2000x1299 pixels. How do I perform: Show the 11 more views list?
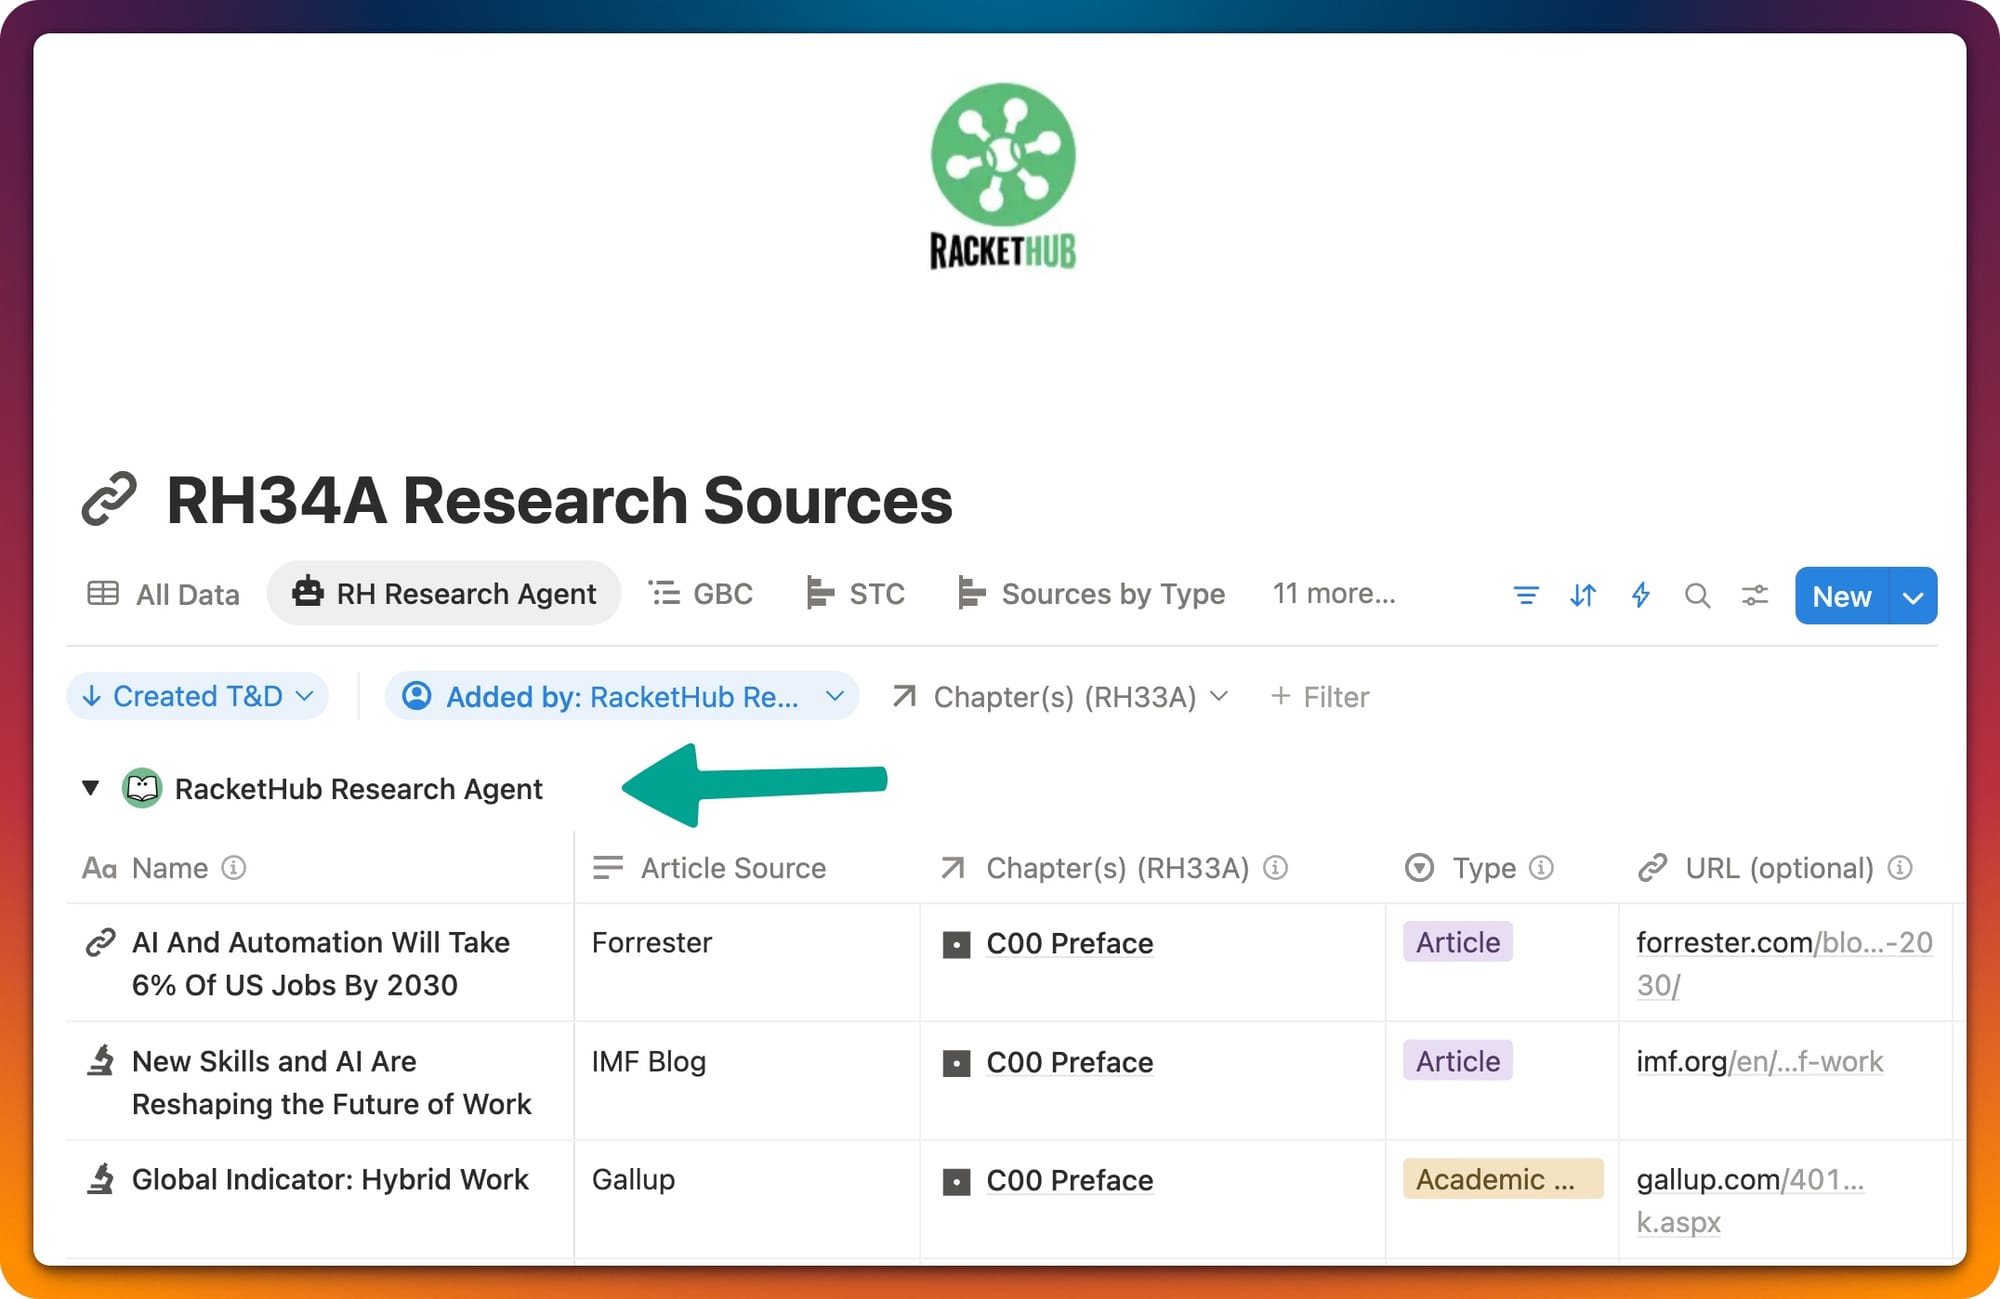coord(1333,594)
